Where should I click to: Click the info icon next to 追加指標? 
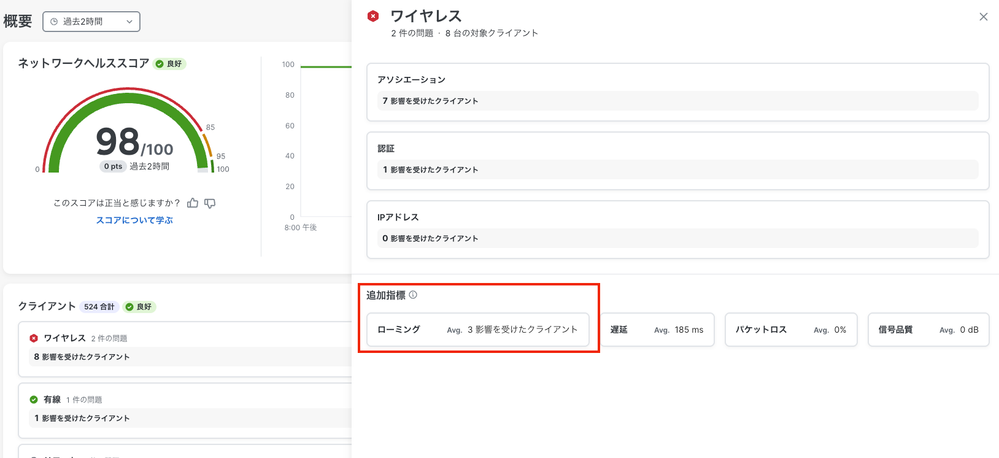click(413, 295)
